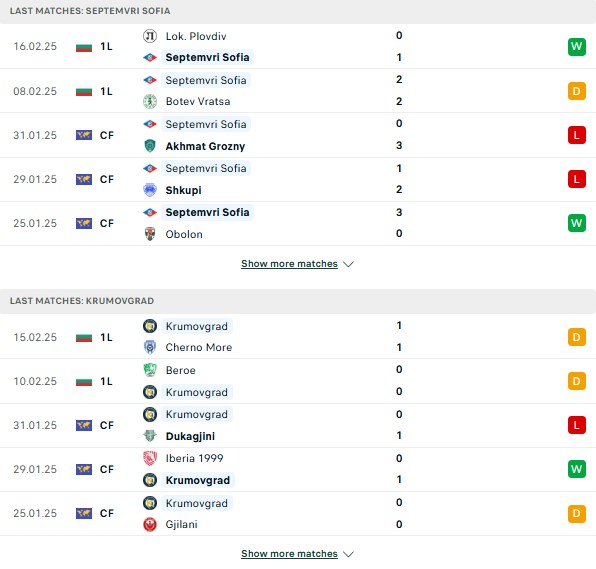Click the Lok. Plovdiv club crest icon
The image size is (596, 569).
tap(150, 36)
